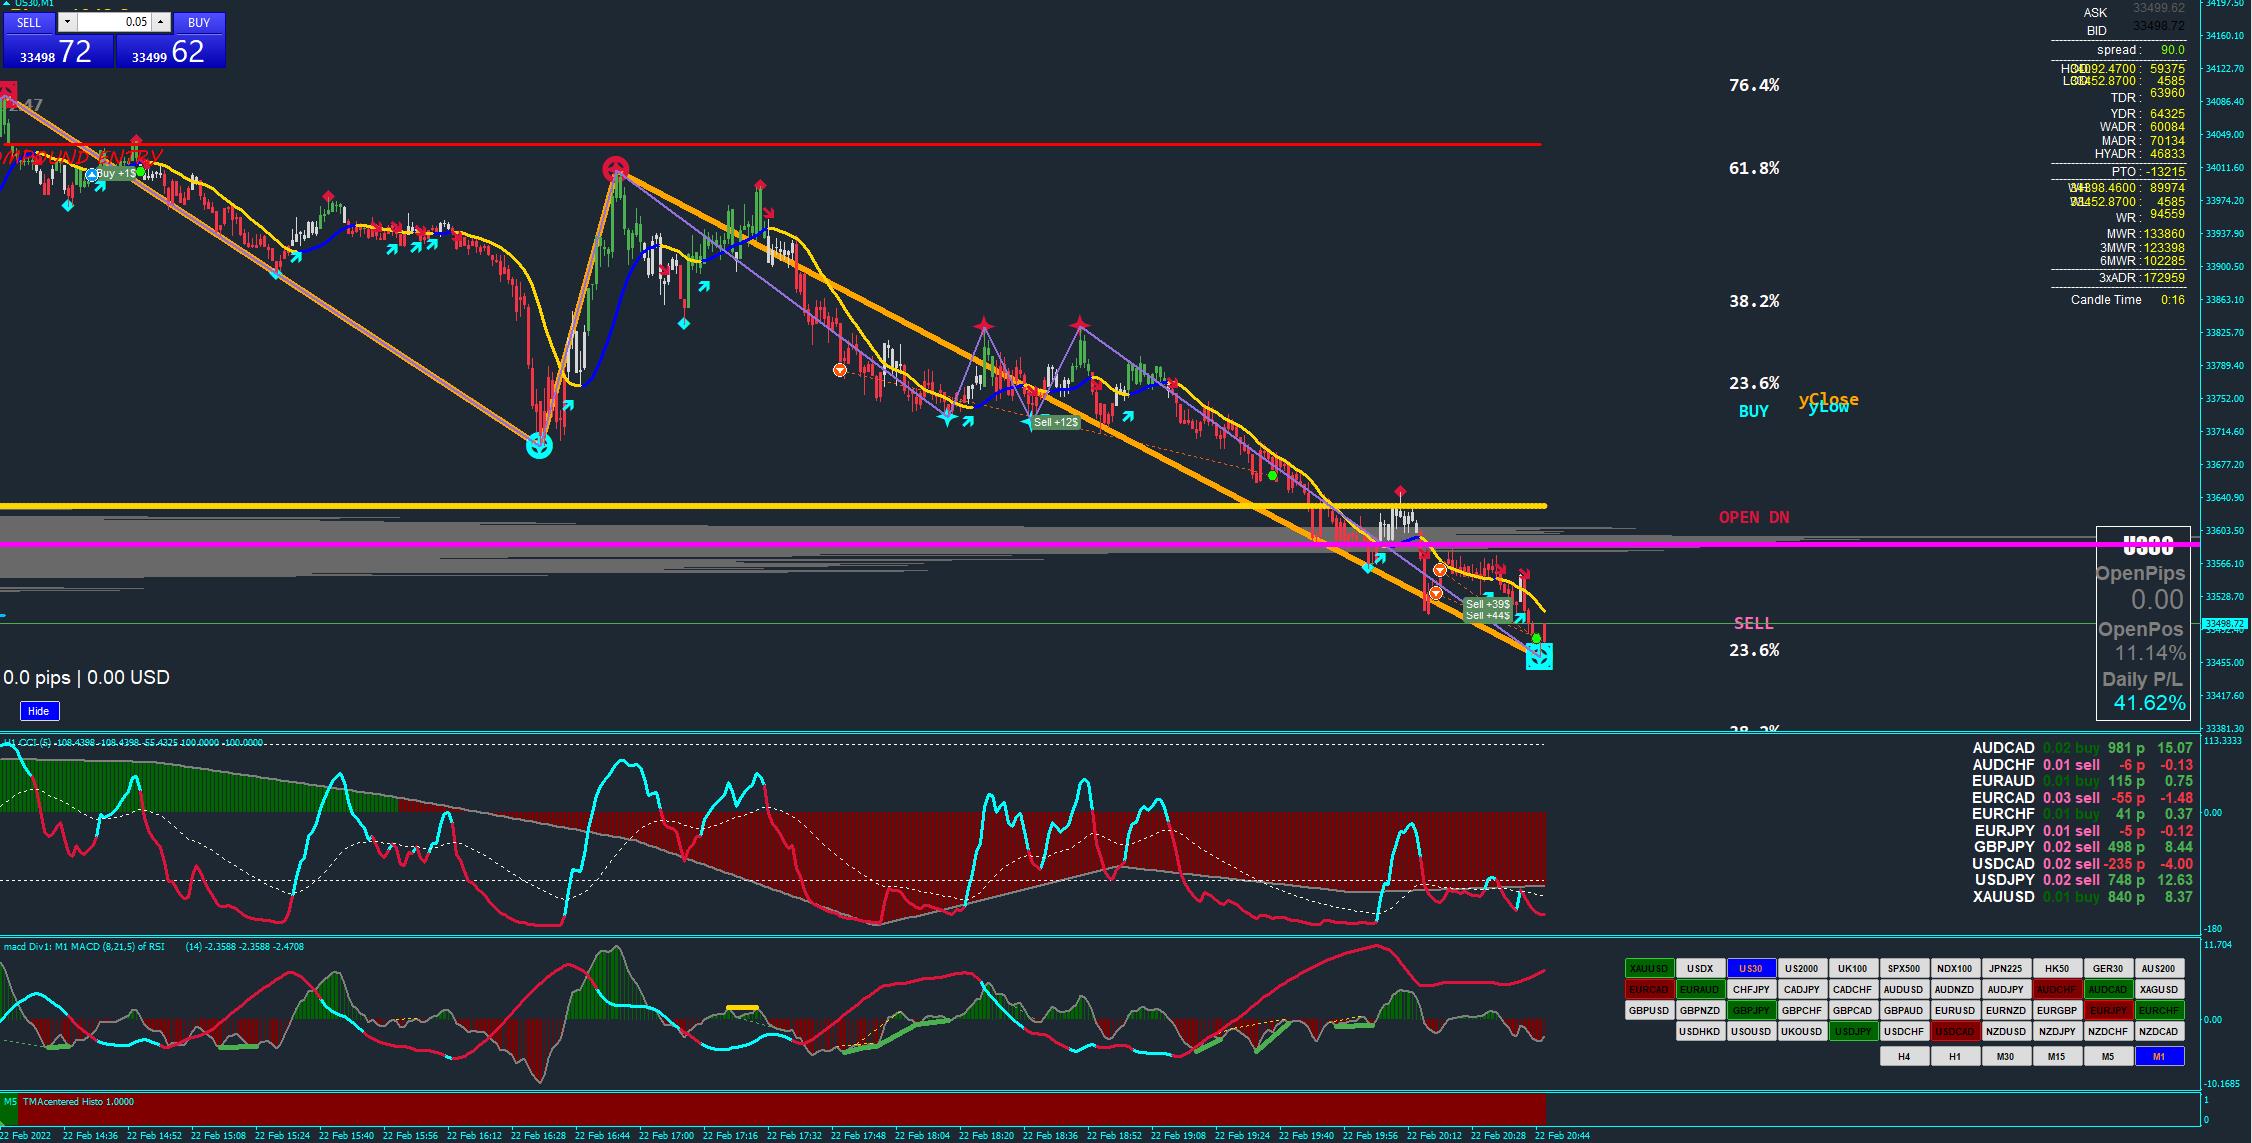2252x1143 pixels.
Task: Click the cyan square marker at latest low
Action: pos(1539,657)
